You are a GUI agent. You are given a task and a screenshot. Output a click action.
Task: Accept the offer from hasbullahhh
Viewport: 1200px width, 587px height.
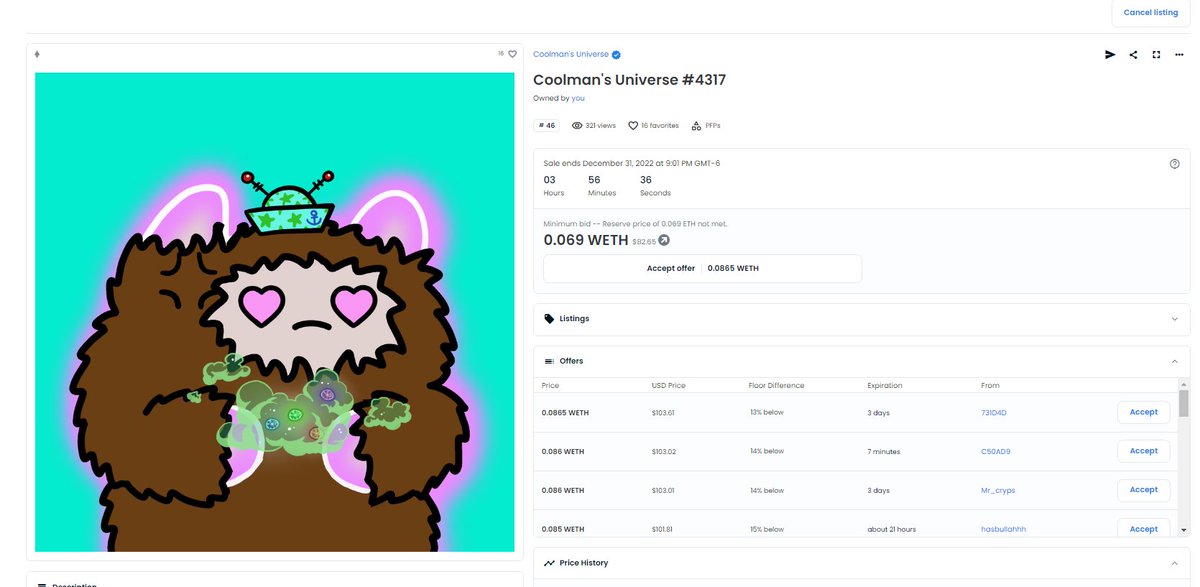click(x=1143, y=529)
